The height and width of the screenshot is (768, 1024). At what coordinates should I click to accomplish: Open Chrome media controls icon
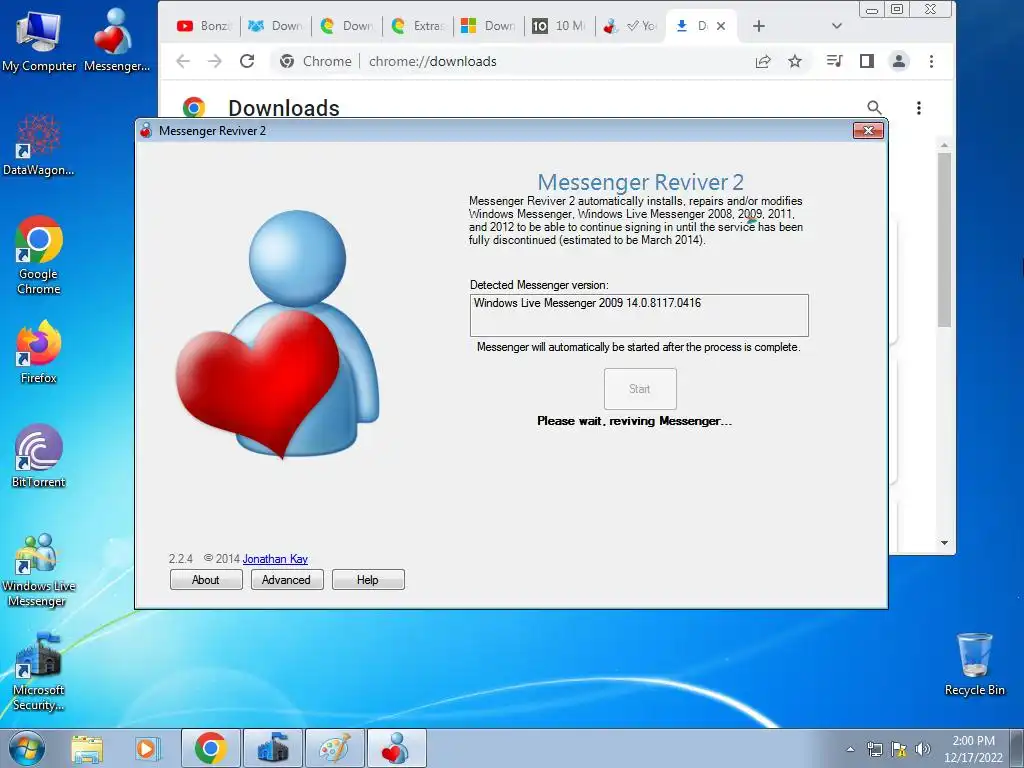tap(834, 61)
